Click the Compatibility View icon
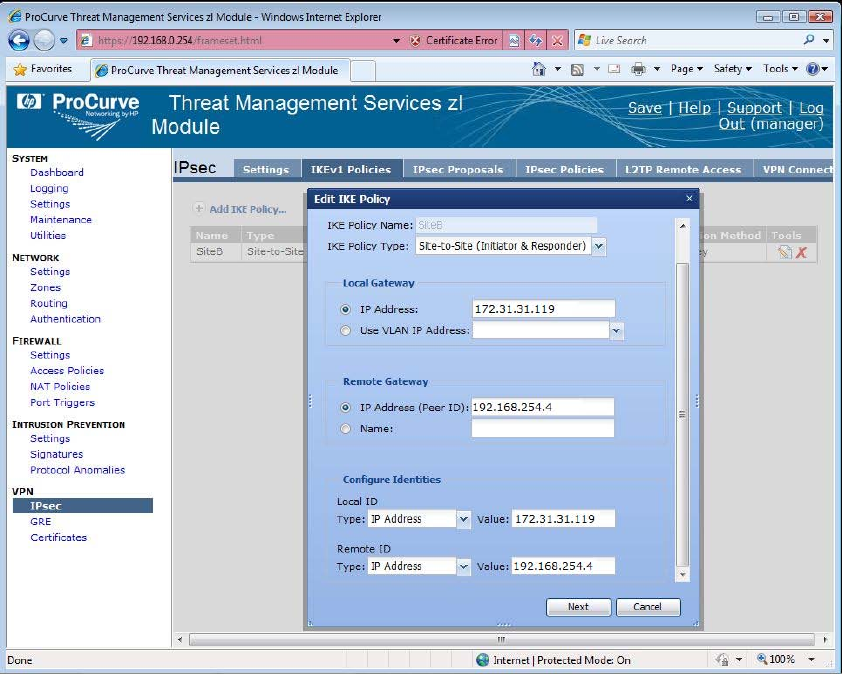The image size is (842, 674). (514, 40)
